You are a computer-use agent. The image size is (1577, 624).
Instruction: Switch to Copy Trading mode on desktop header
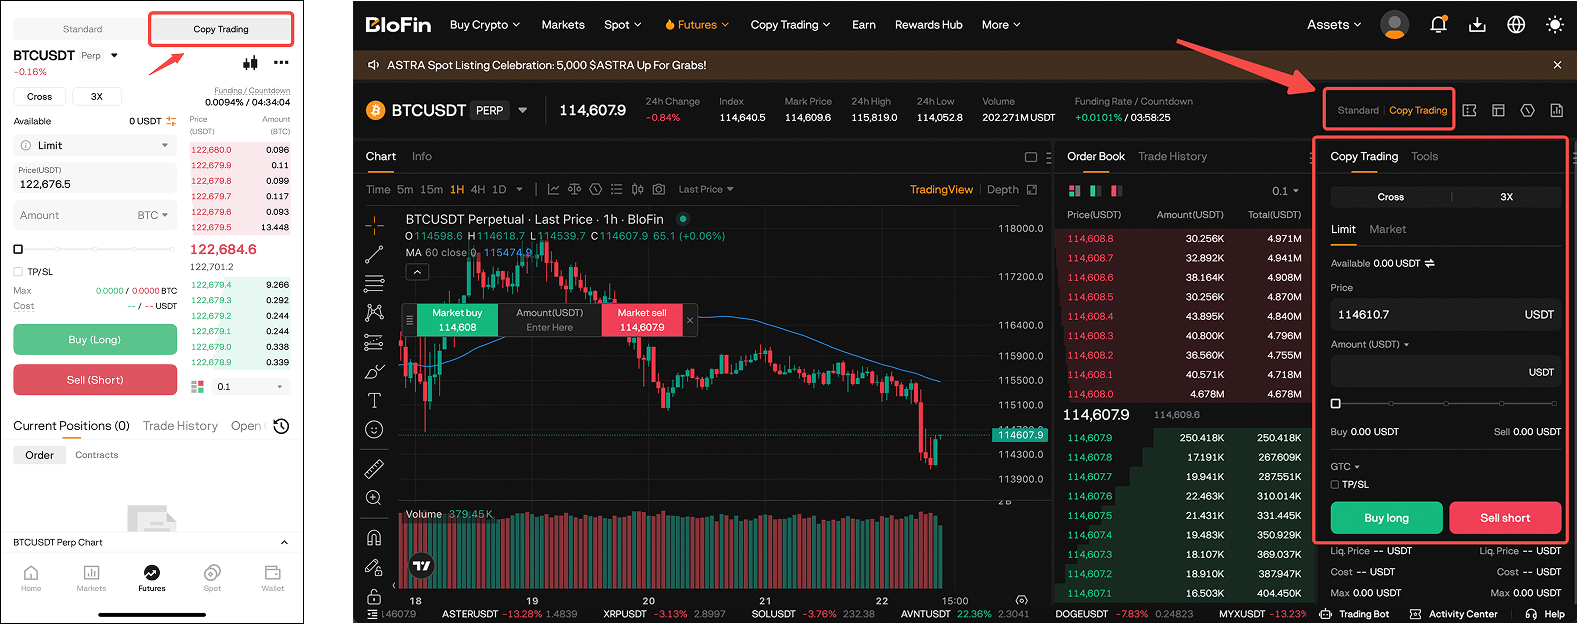pos(1418,110)
